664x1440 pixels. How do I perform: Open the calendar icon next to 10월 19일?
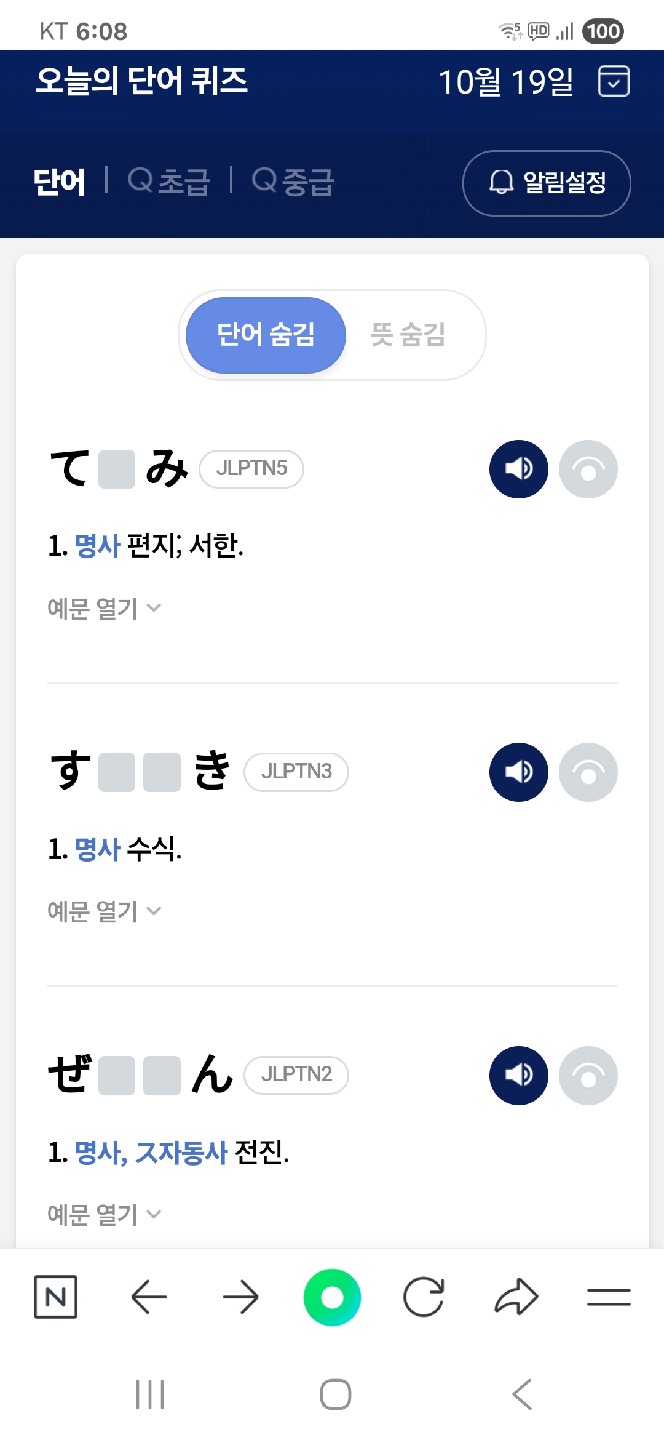(x=614, y=81)
